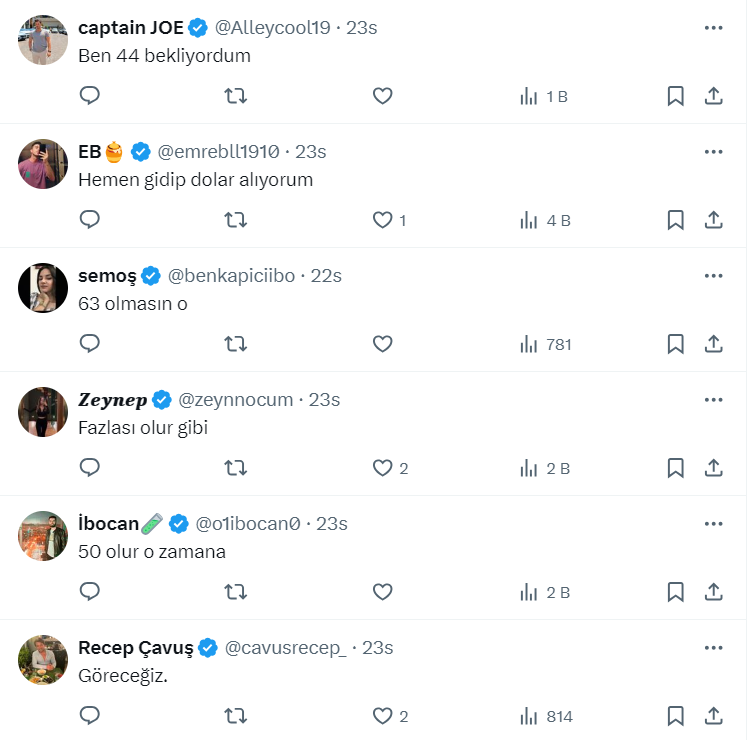Reply to captain JOE's tweet
749x740 pixels.
coord(90,96)
